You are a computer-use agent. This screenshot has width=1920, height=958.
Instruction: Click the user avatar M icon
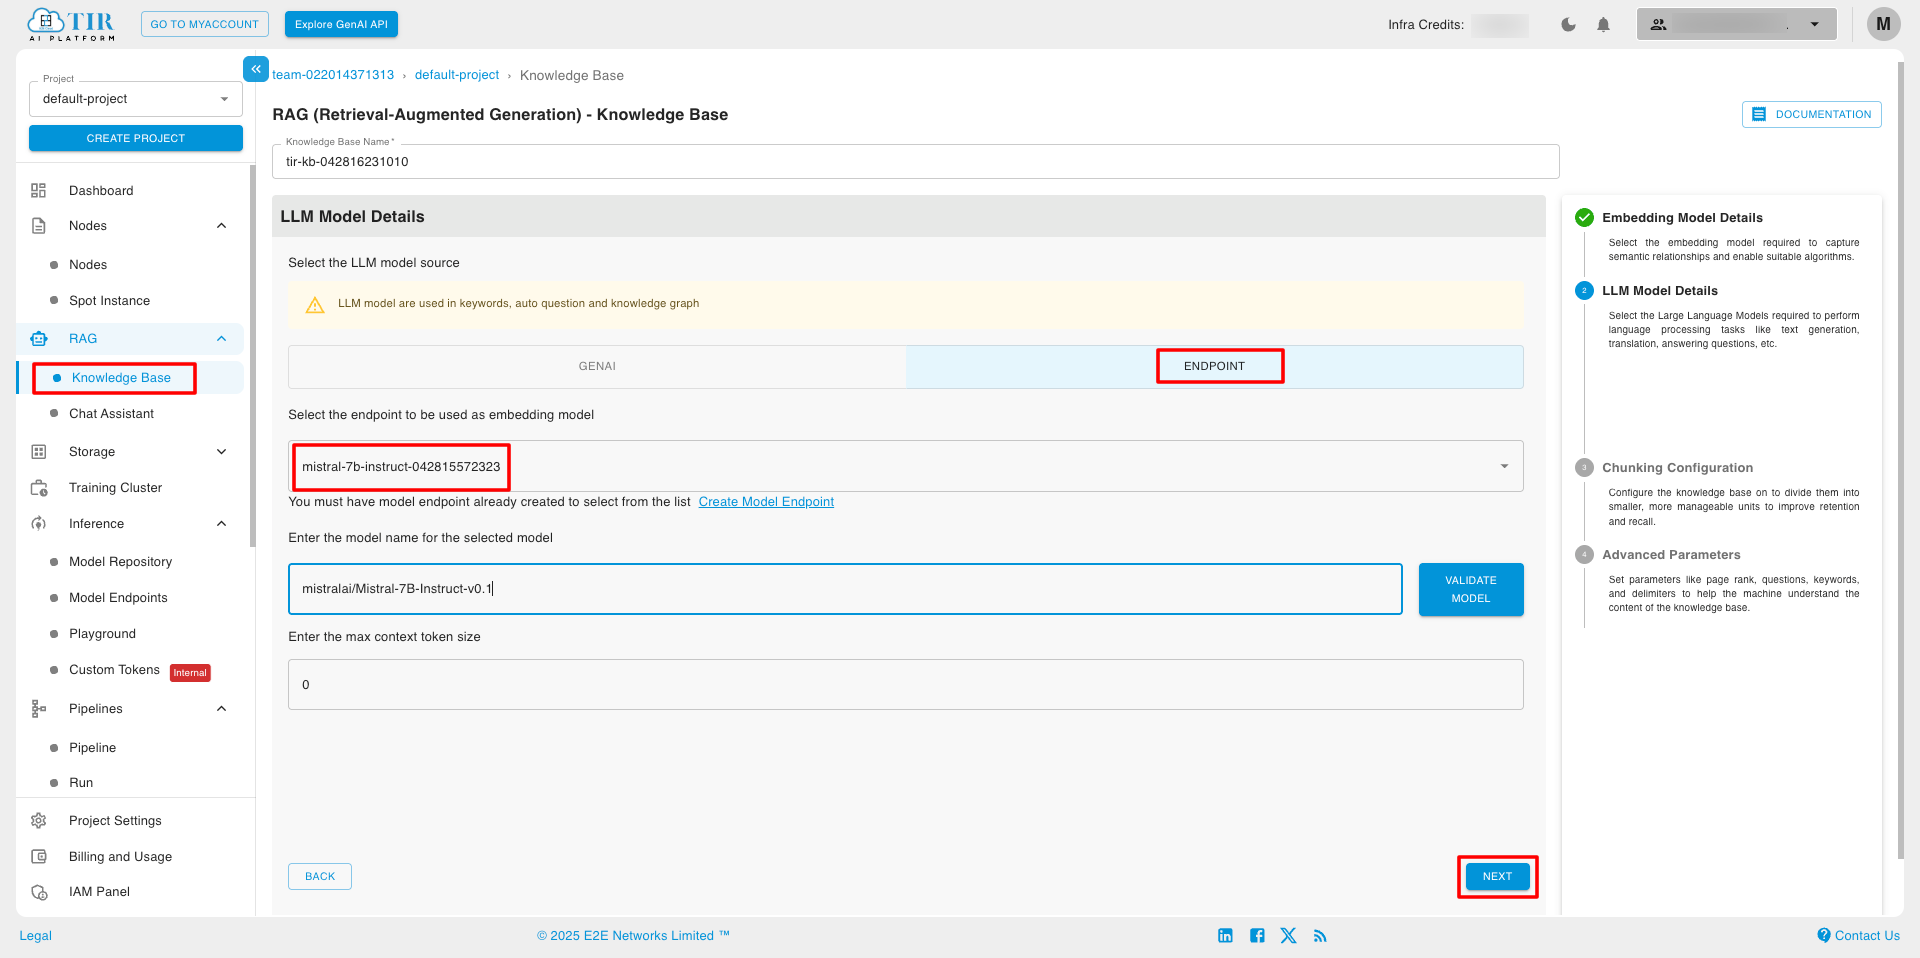pyautogui.click(x=1883, y=25)
